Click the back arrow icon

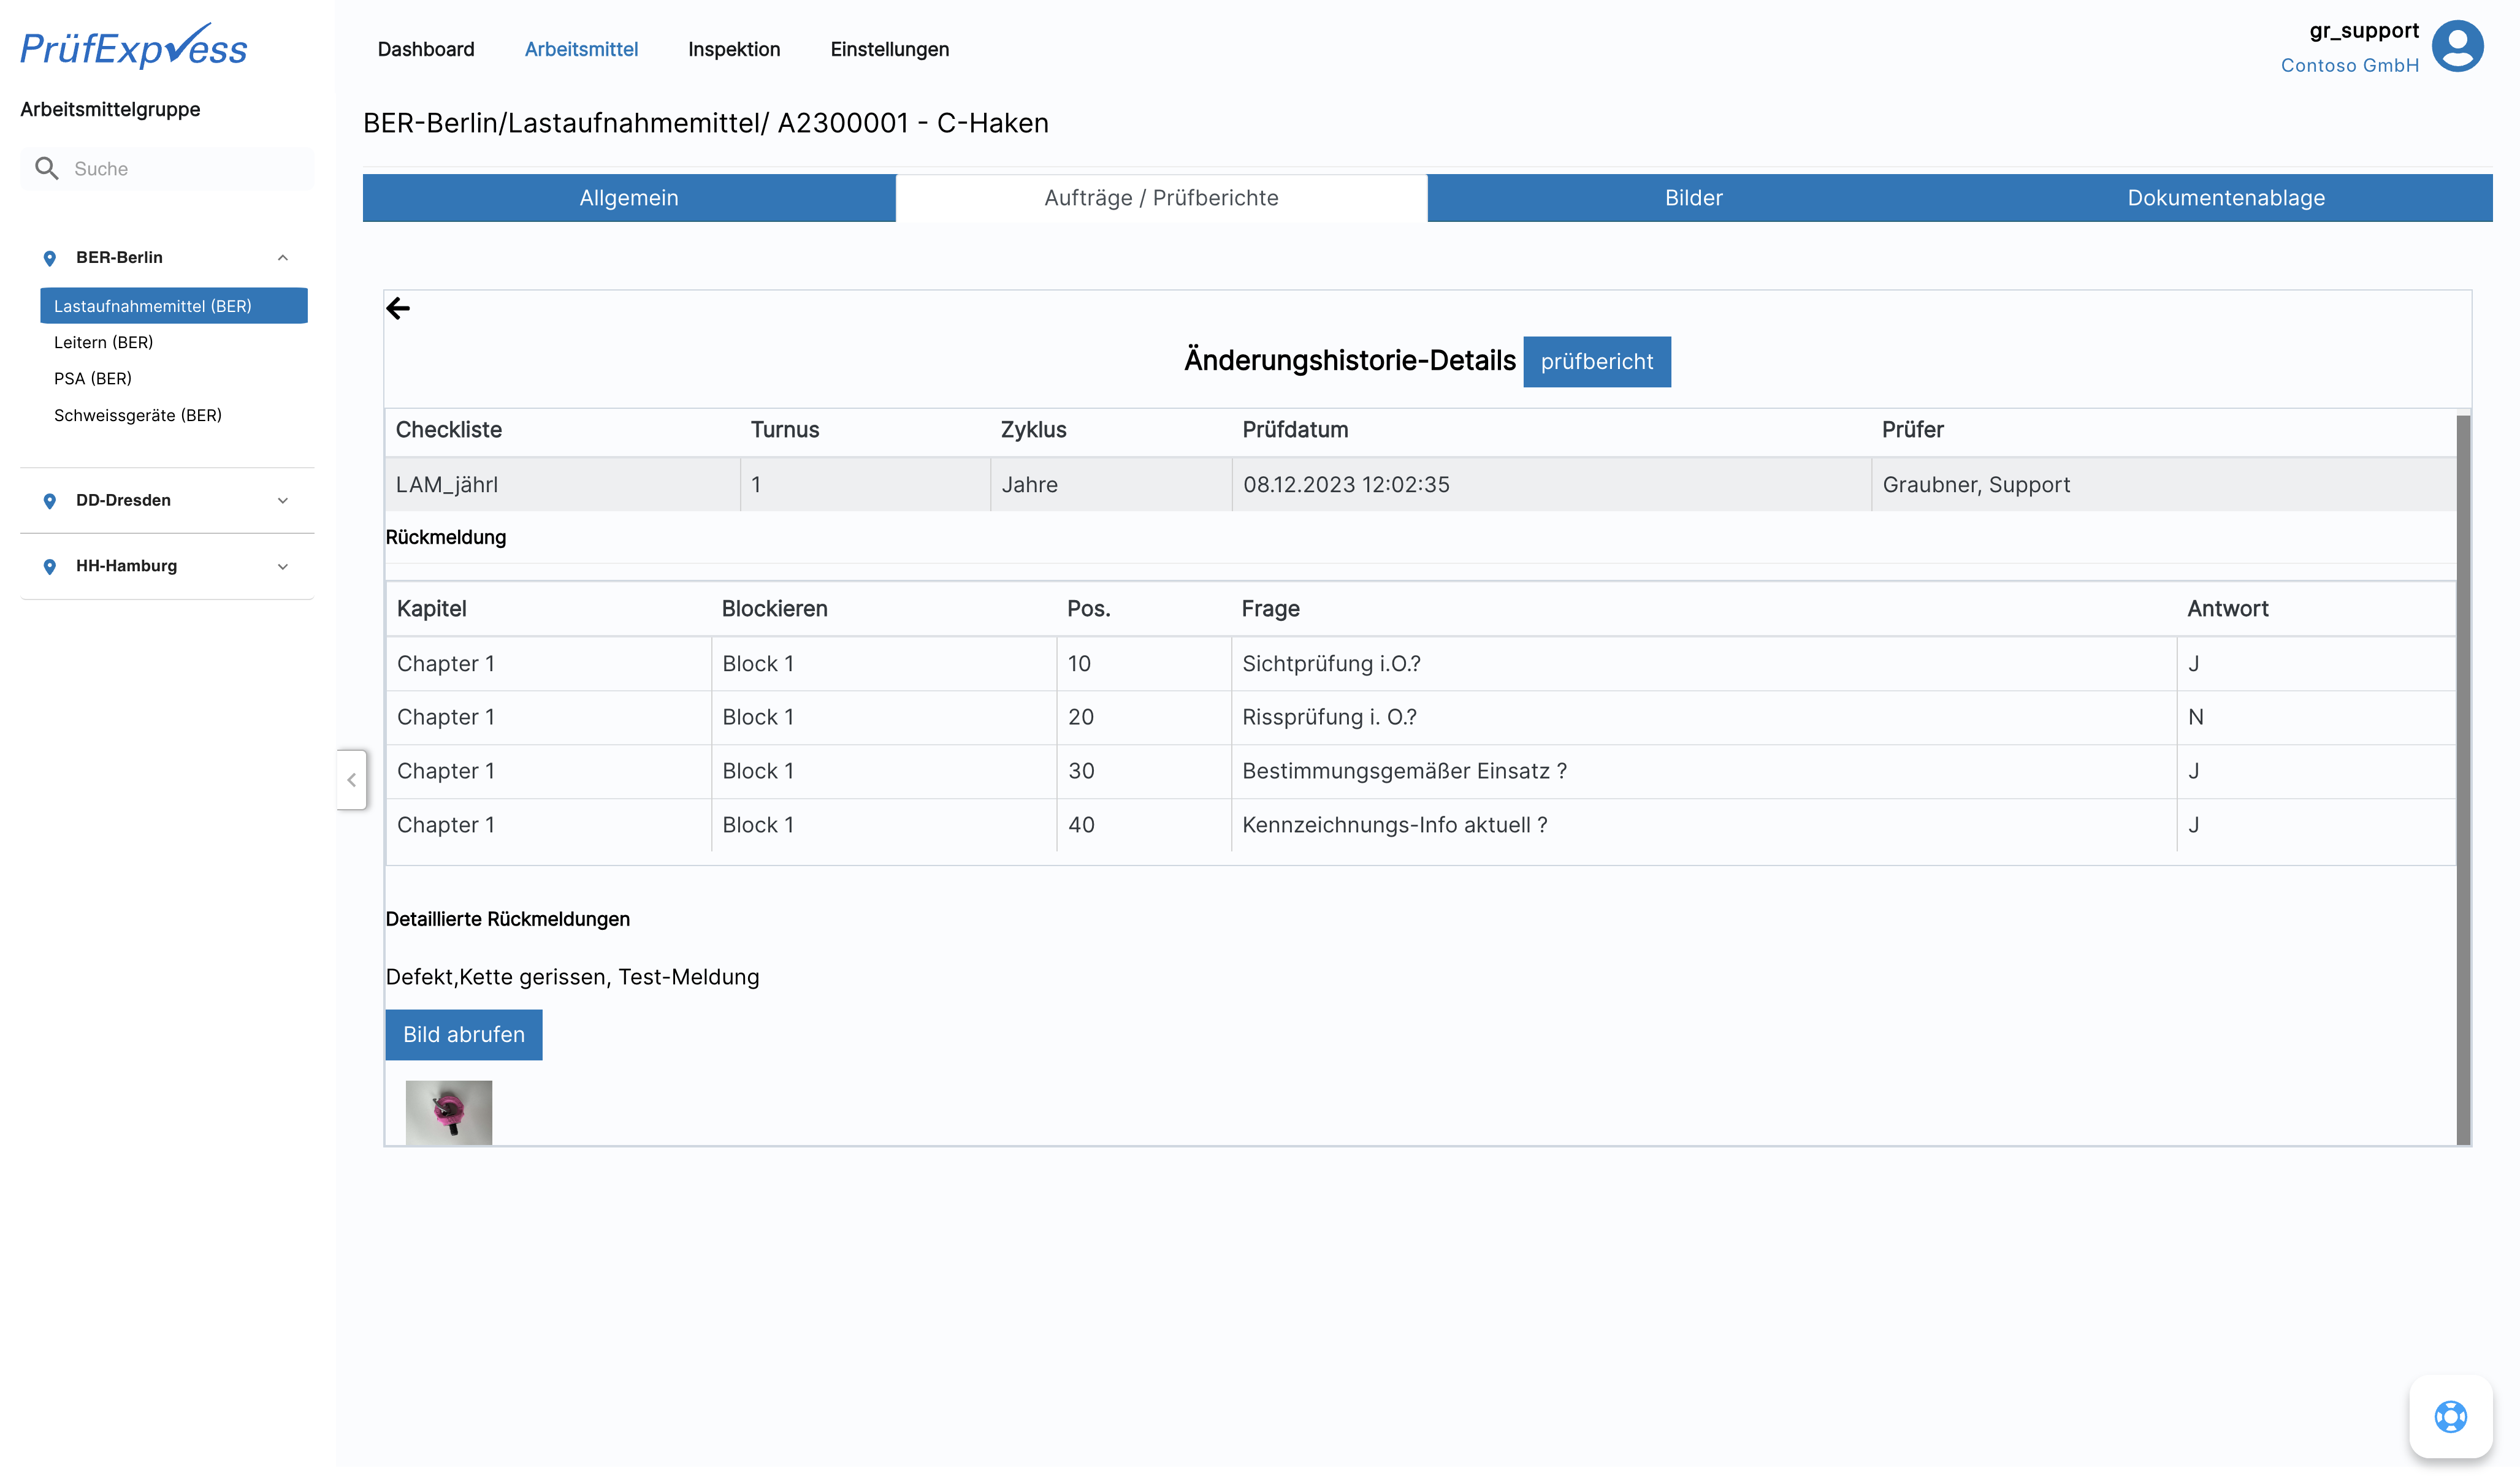pyautogui.click(x=398, y=308)
